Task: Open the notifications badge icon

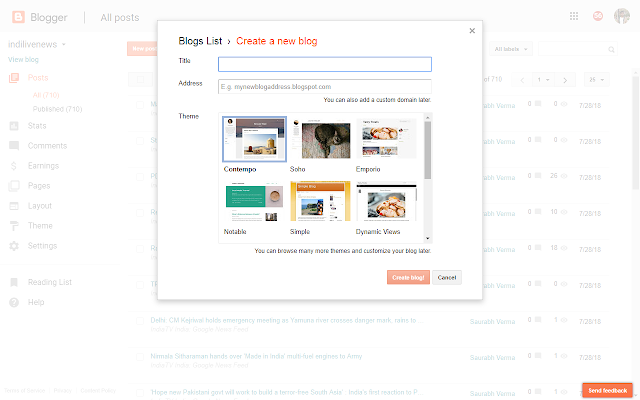Action: coord(598,16)
